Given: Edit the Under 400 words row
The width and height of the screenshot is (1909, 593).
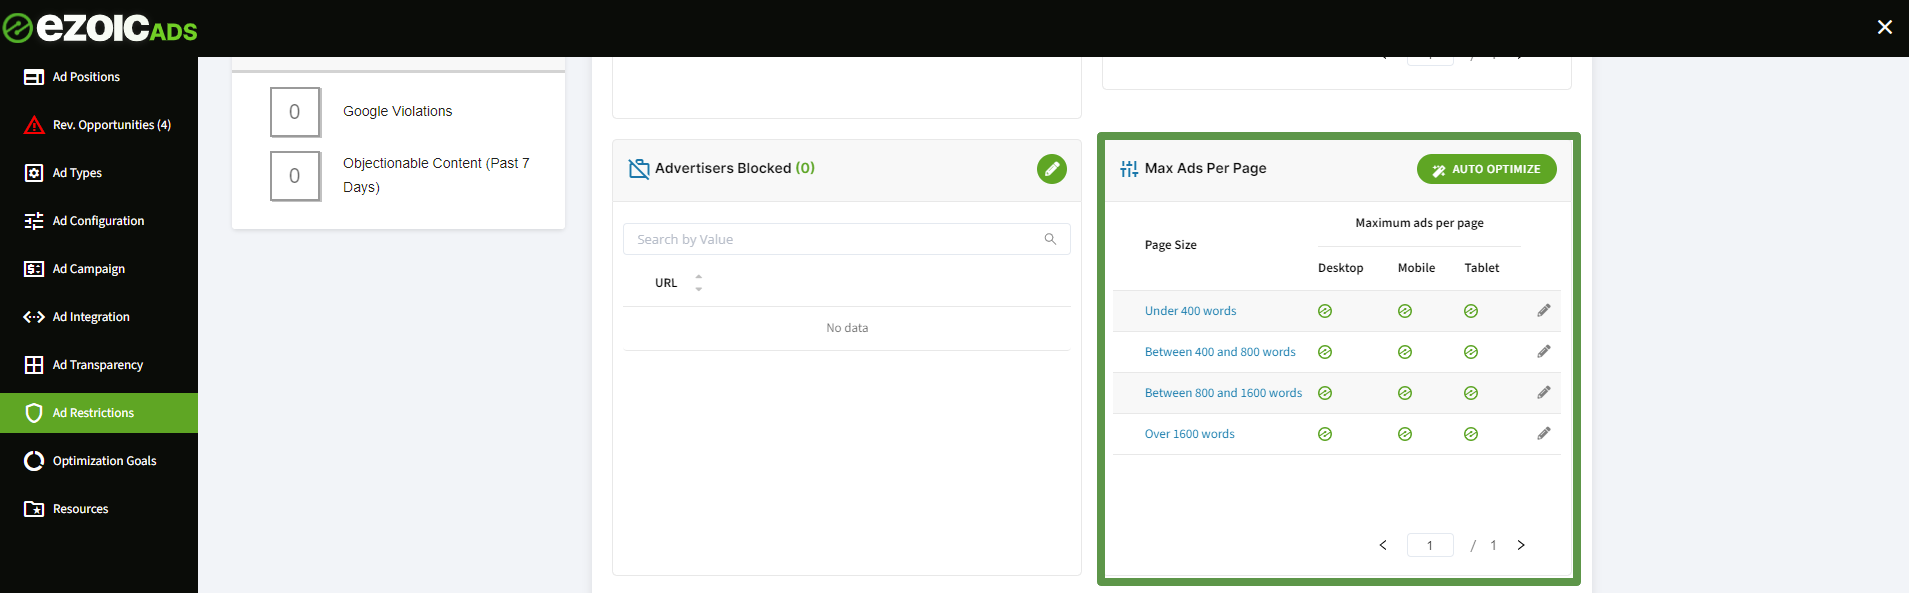Looking at the screenshot, I should (1543, 311).
